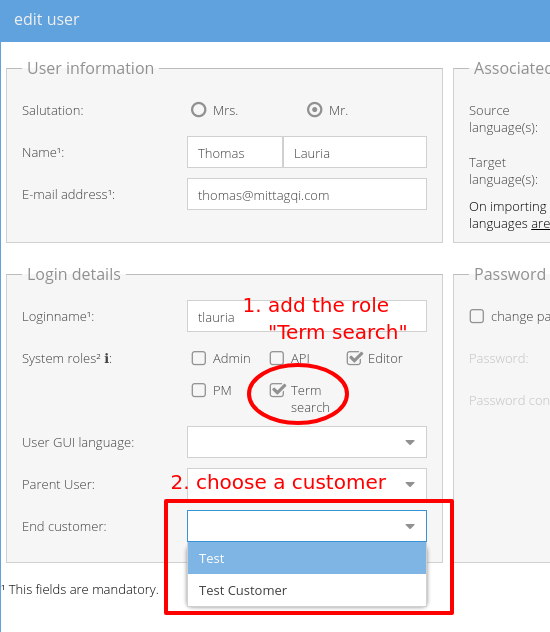Uncheck the Editor role checkbox
550x632 pixels.
(x=354, y=358)
